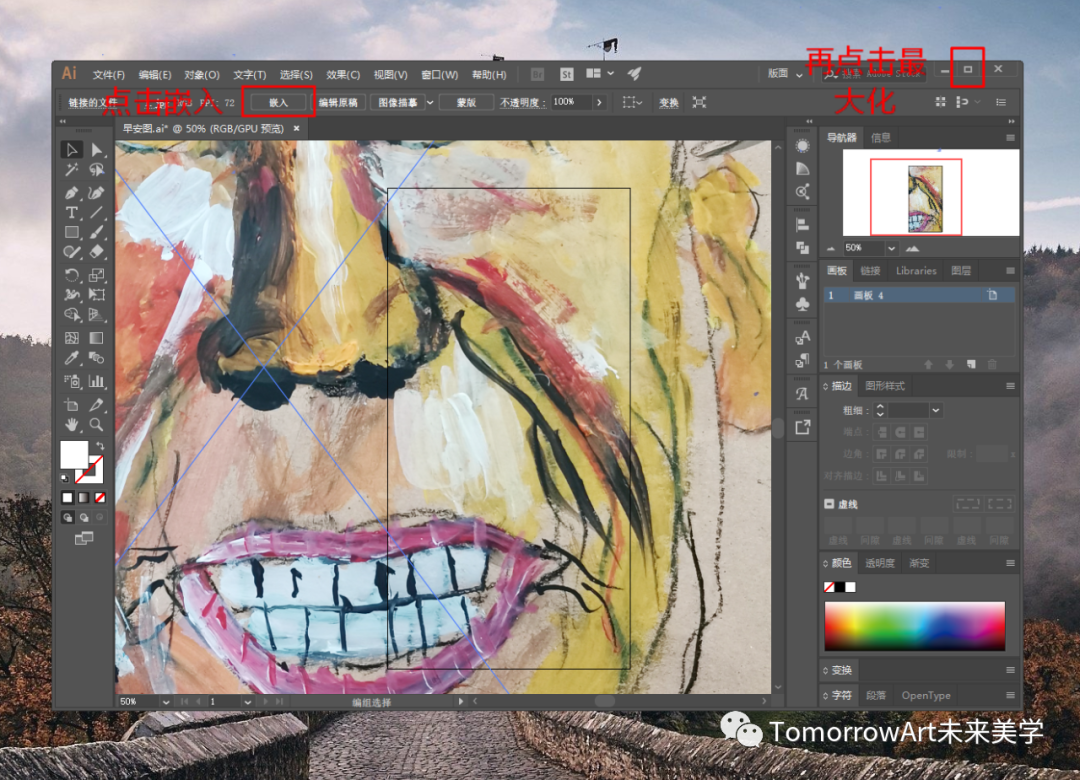Screen dimensions: 1080x780
Task: Enable Draw Behind mode
Action: pyautogui.click(x=83, y=517)
